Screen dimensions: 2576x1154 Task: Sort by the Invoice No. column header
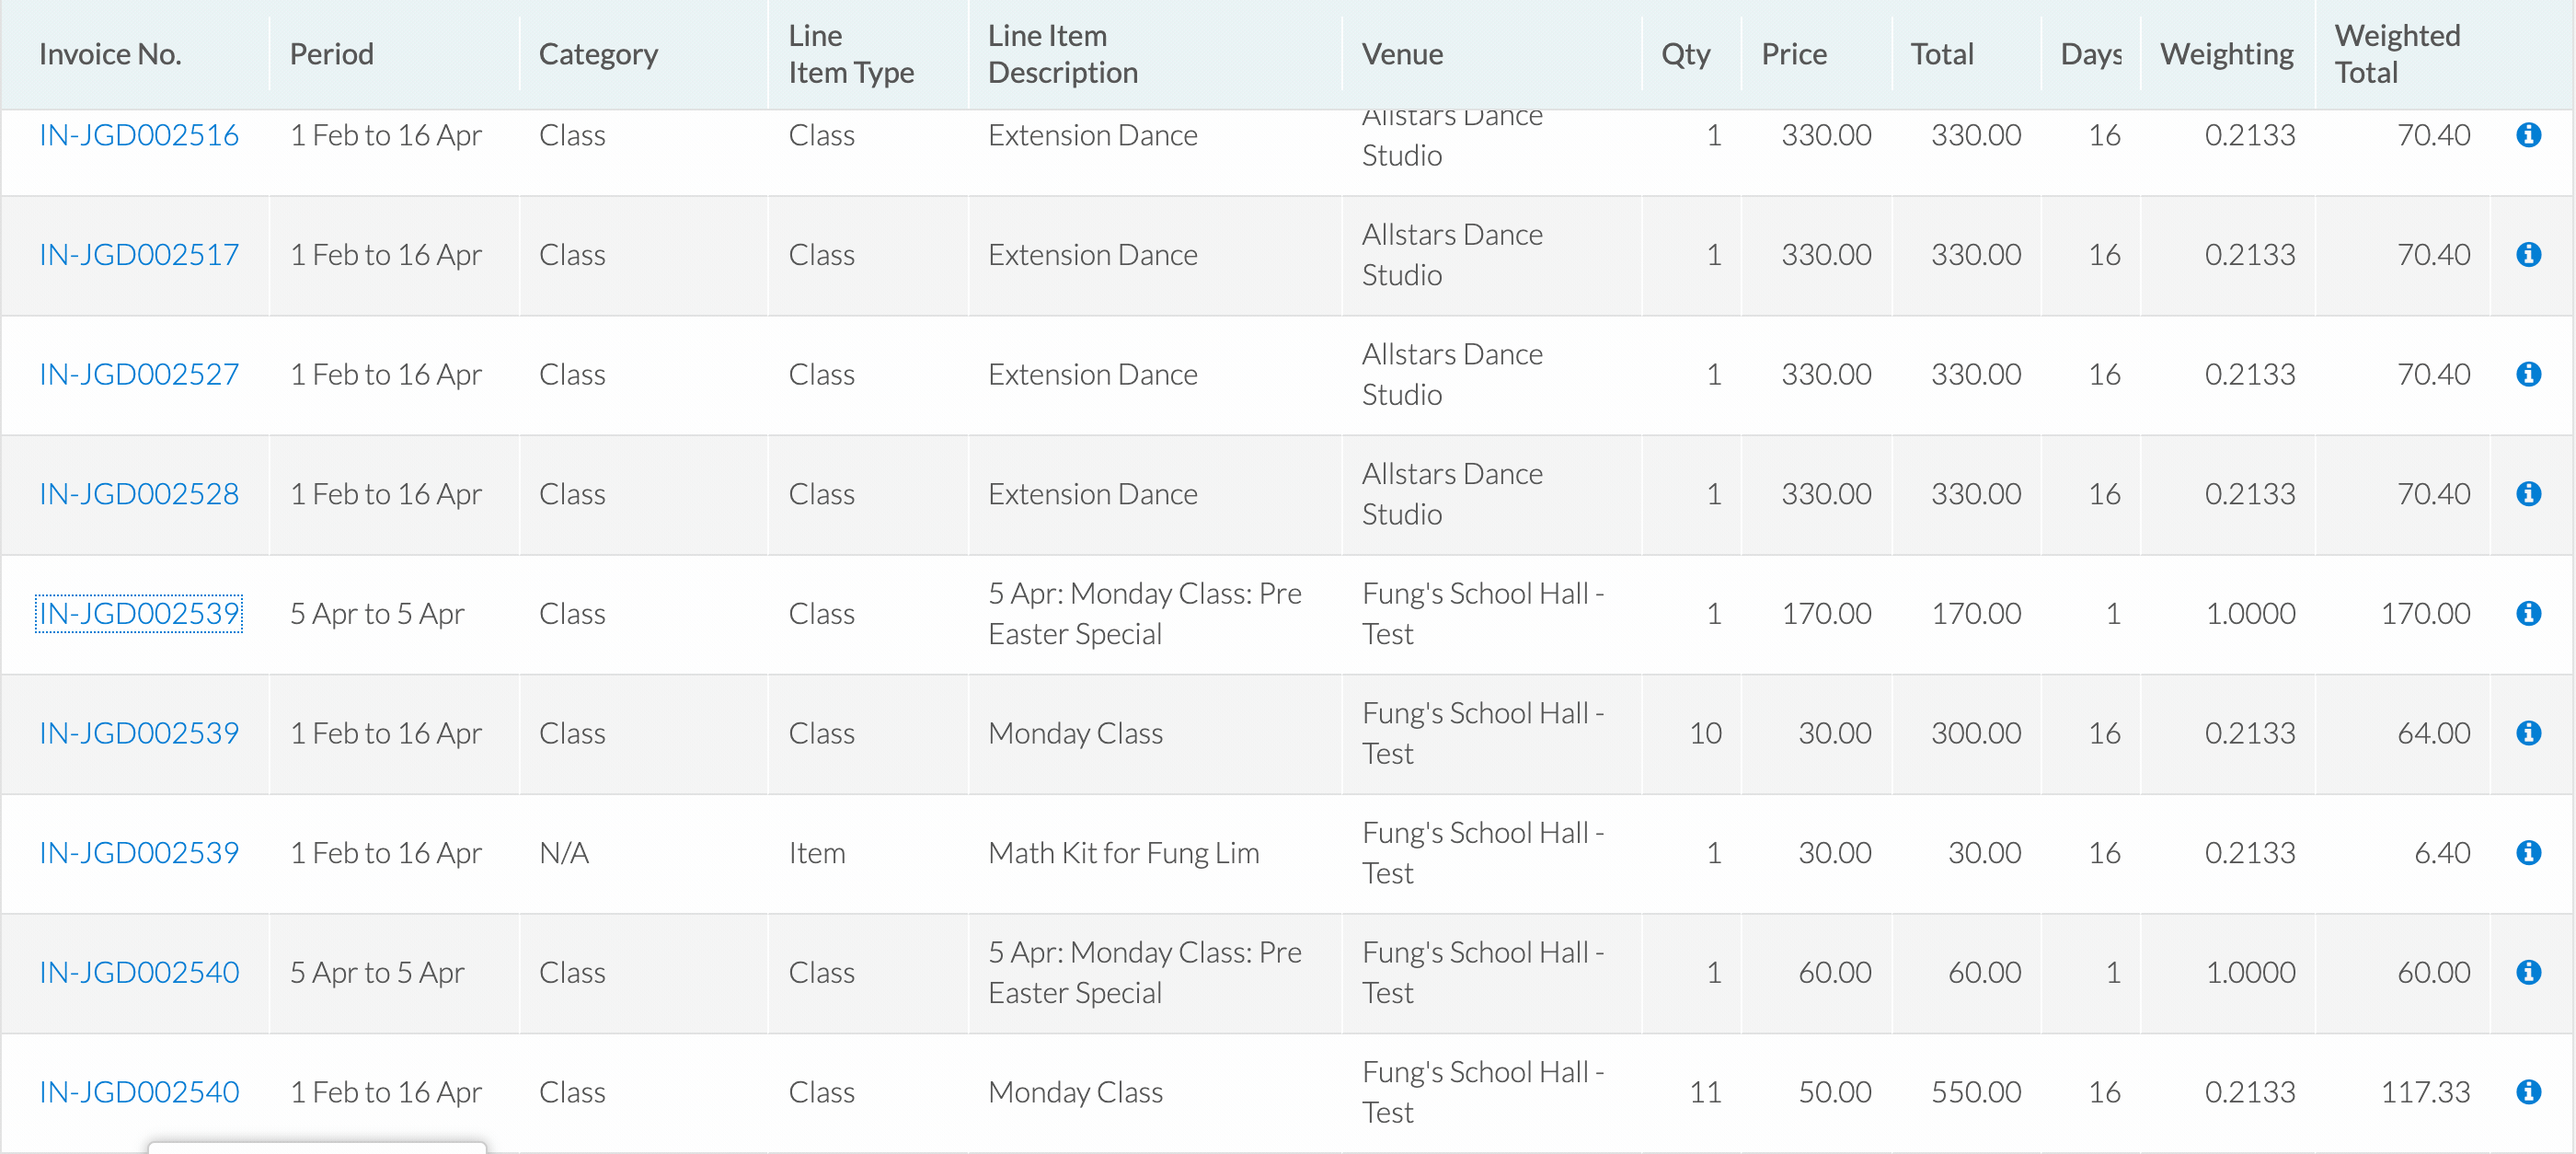click(x=110, y=54)
